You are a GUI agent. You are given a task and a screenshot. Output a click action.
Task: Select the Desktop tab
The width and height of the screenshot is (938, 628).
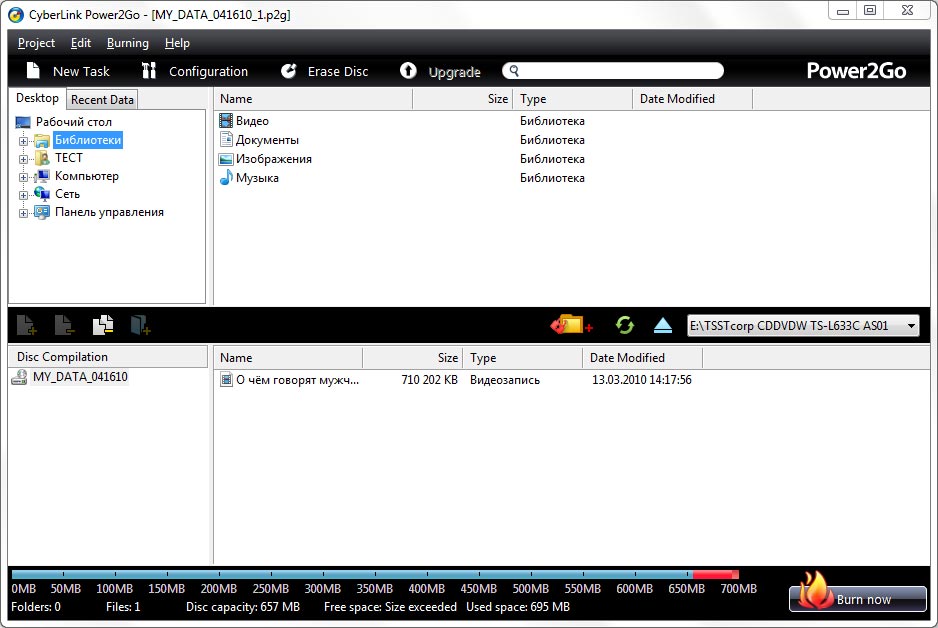coord(37,98)
